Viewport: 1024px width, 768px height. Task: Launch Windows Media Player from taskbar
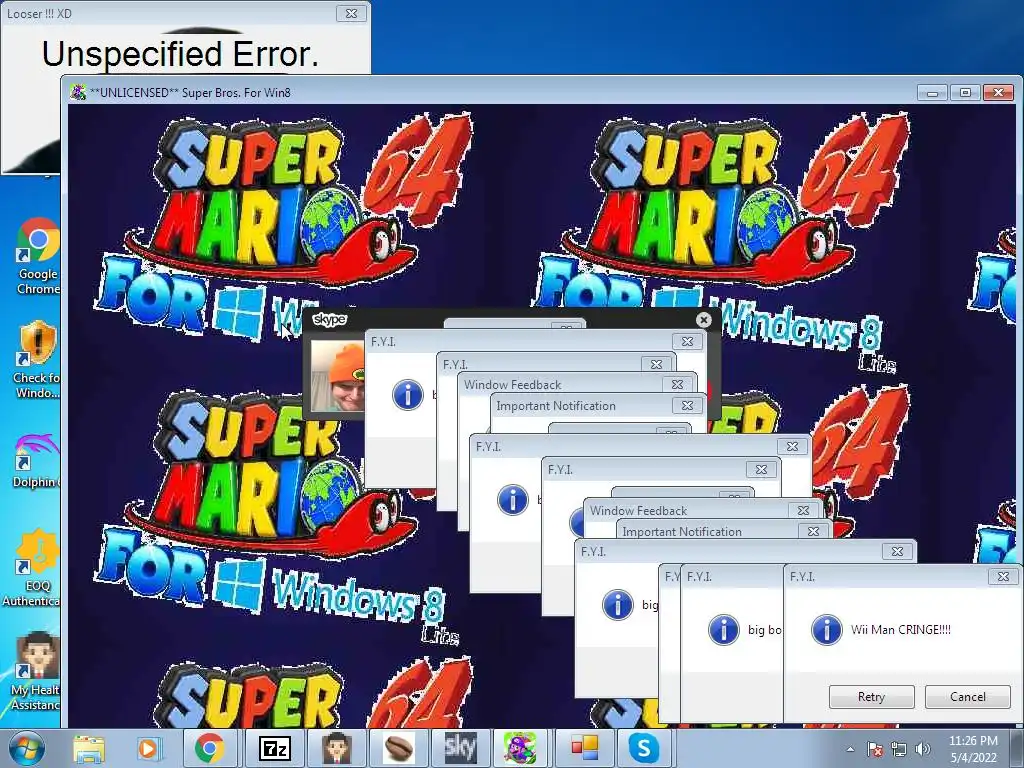(148, 748)
